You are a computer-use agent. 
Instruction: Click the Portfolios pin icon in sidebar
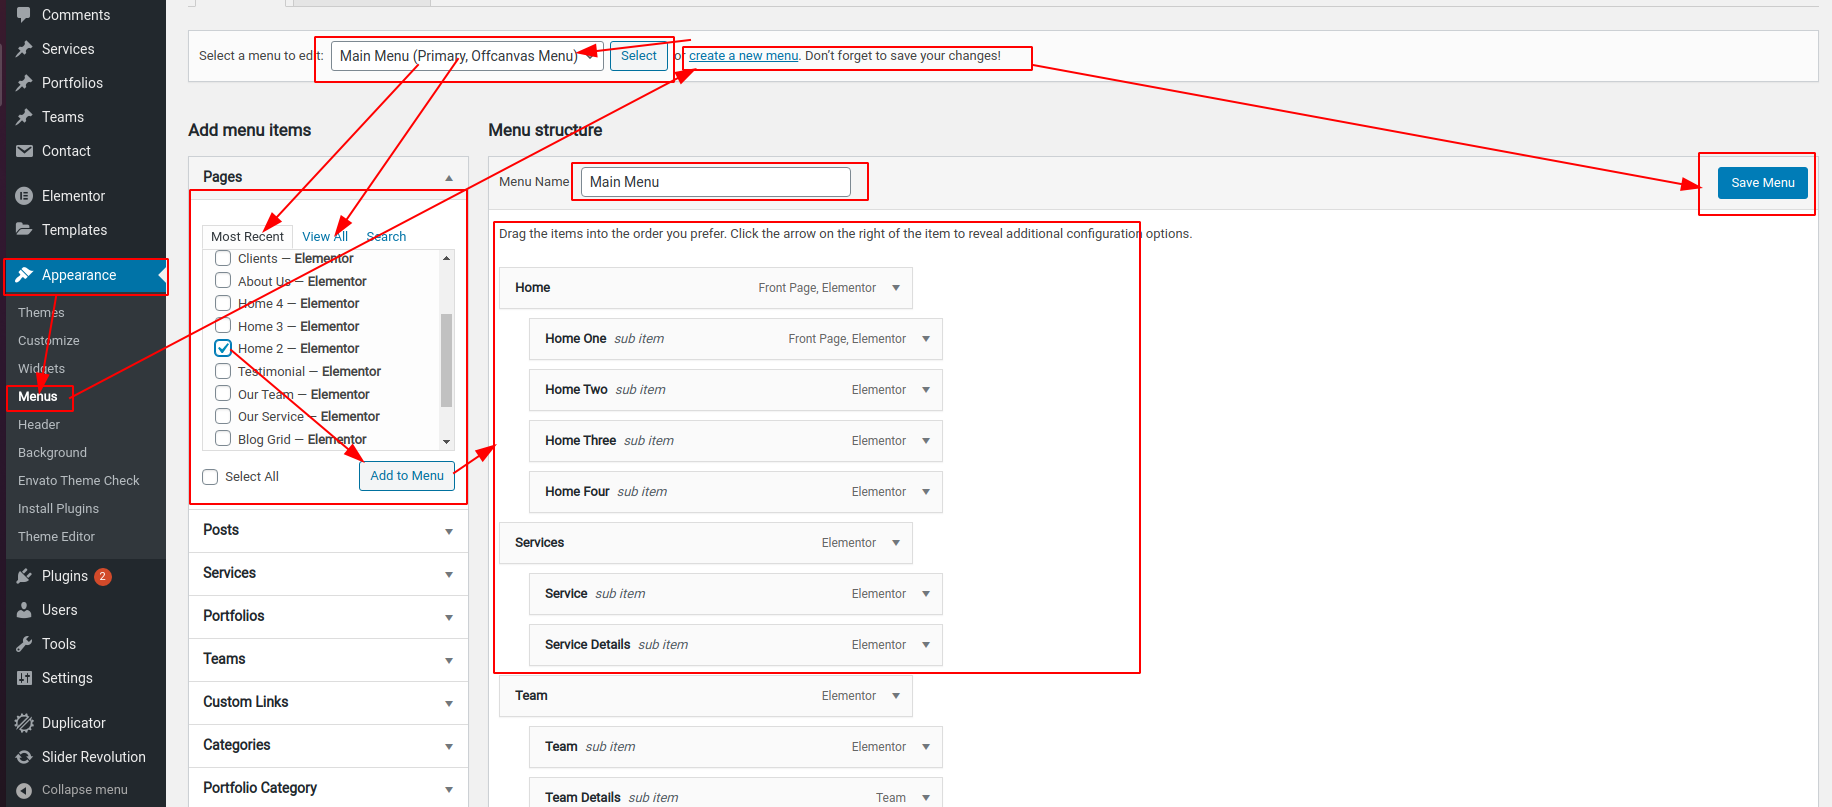click(x=24, y=83)
